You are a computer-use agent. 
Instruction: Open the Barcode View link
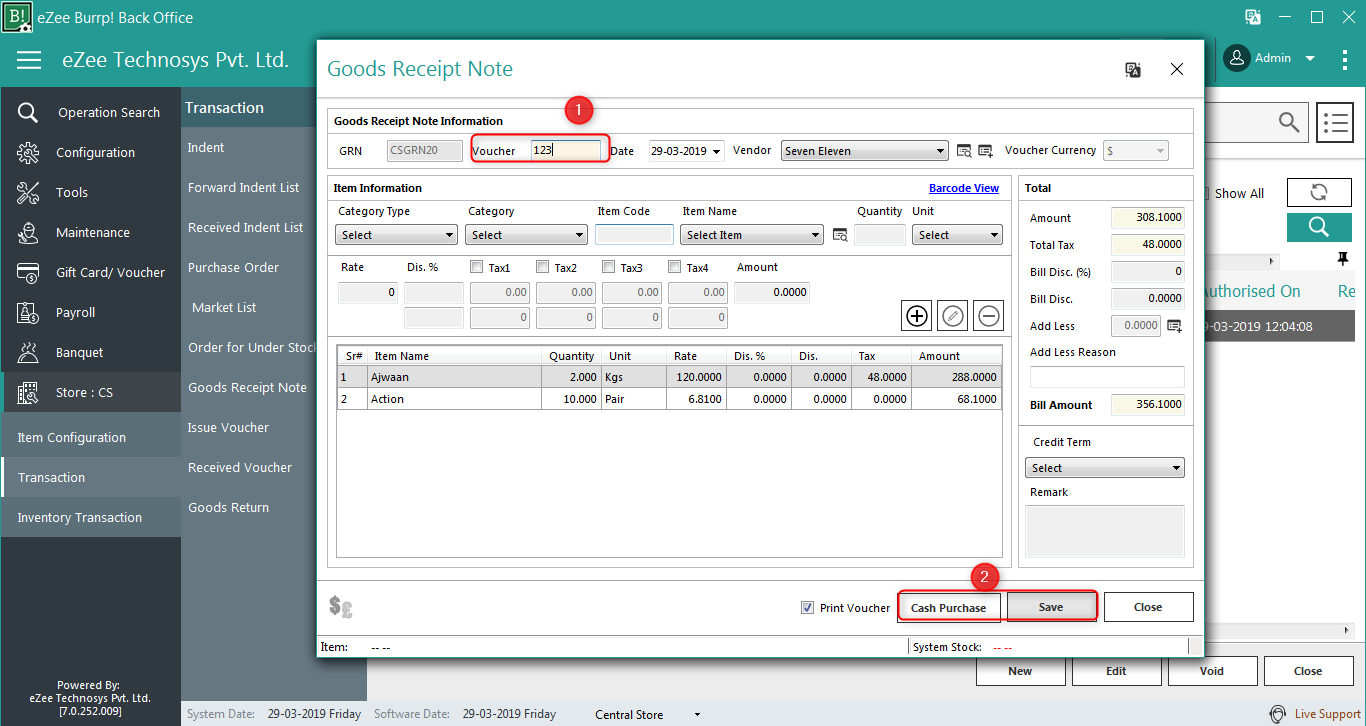964,188
